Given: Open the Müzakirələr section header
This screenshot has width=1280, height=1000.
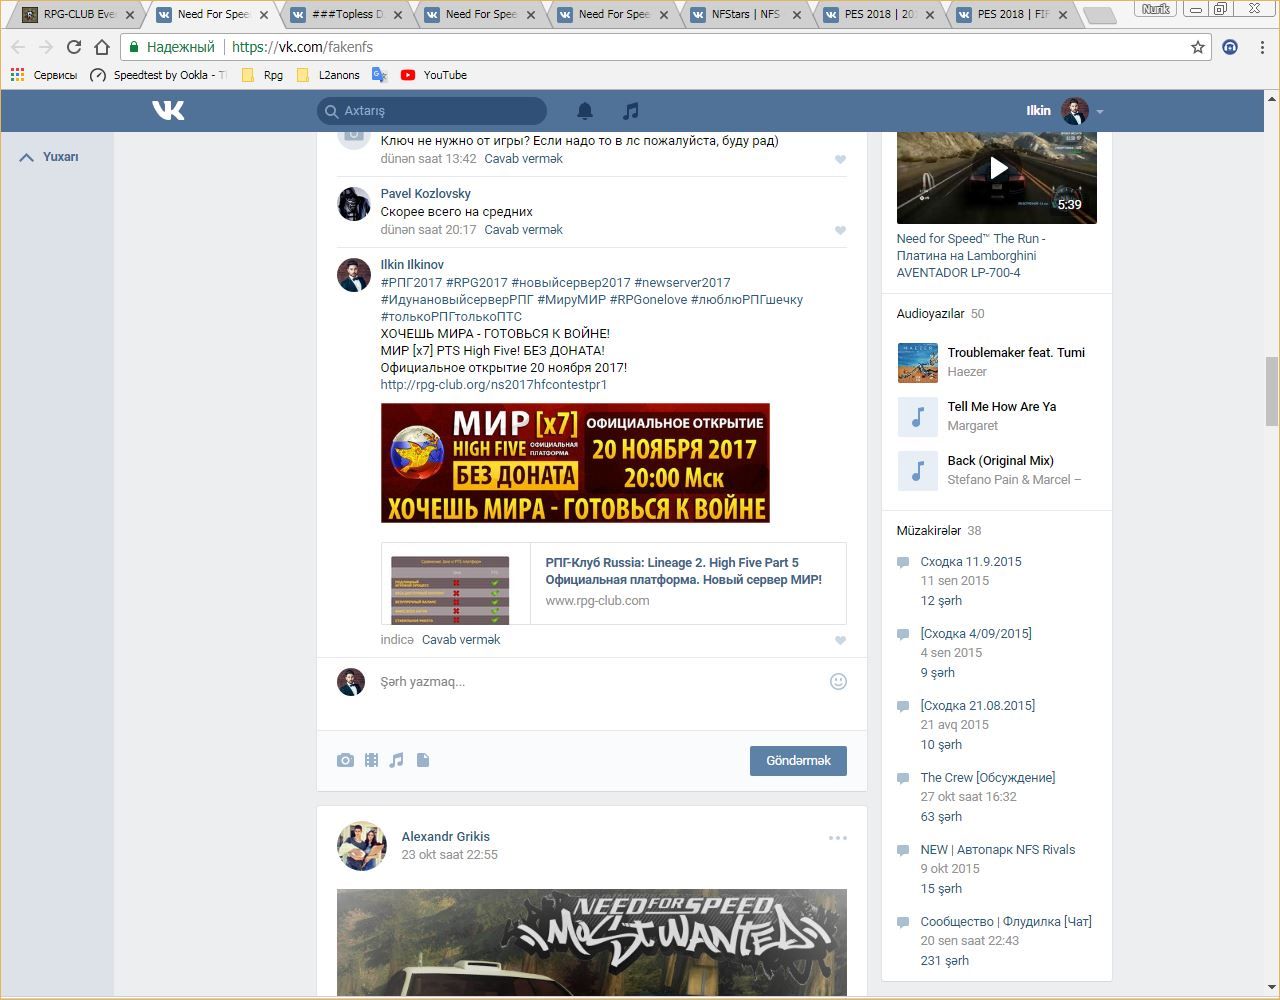Looking at the screenshot, I should pyautogui.click(x=928, y=531).
